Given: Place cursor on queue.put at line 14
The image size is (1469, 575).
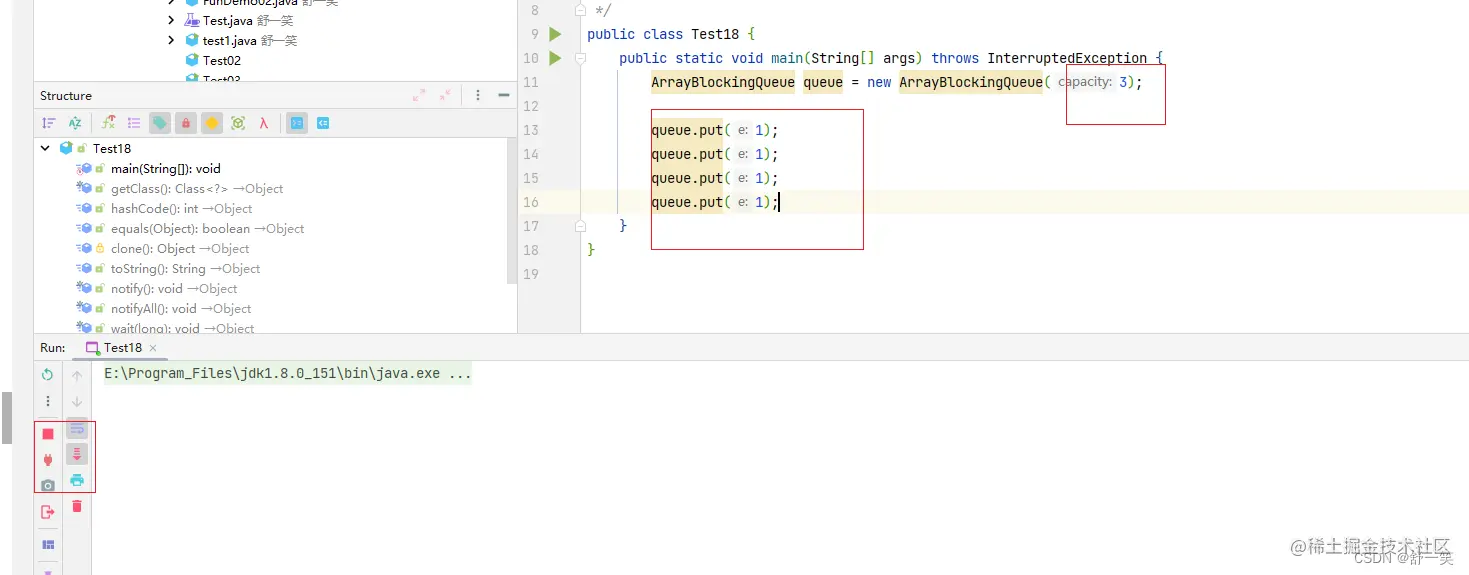Looking at the screenshot, I should 687,154.
